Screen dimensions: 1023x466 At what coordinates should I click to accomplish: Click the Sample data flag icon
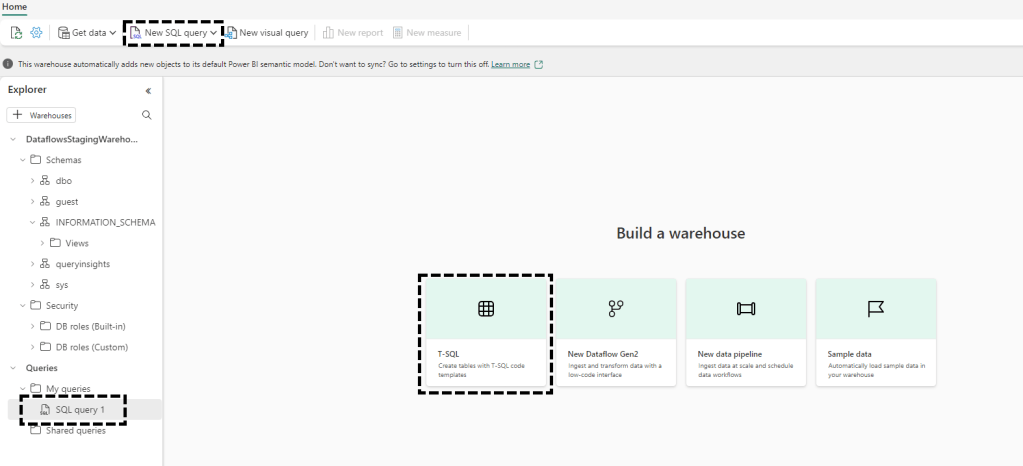875,309
